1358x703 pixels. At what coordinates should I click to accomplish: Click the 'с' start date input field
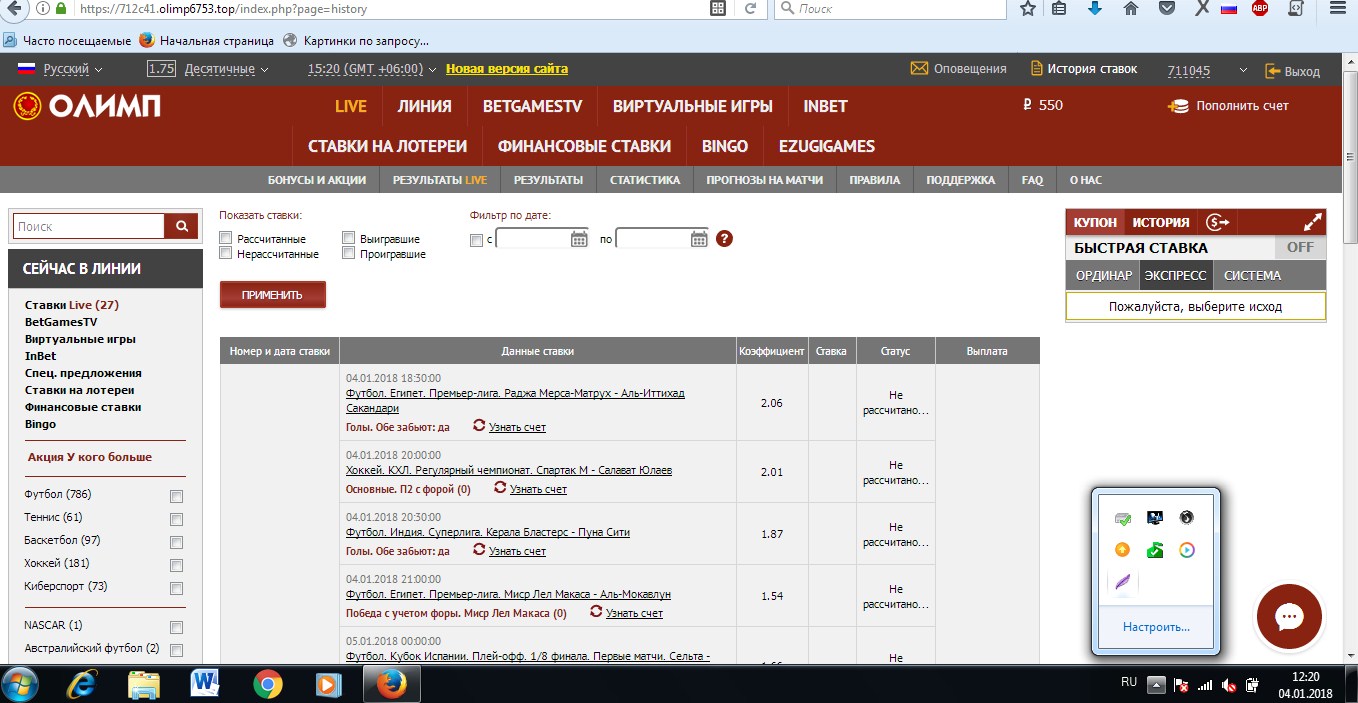coord(533,239)
